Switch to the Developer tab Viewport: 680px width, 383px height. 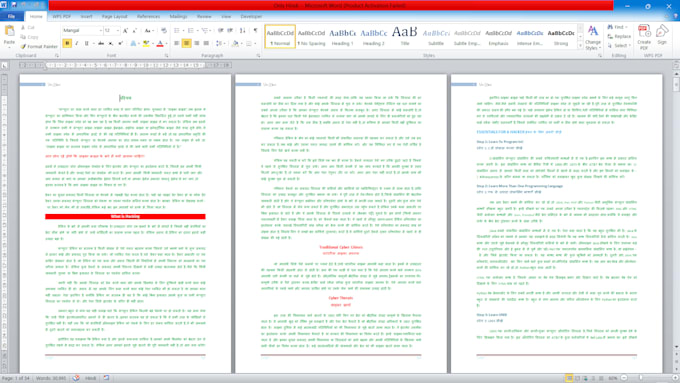[251, 16]
